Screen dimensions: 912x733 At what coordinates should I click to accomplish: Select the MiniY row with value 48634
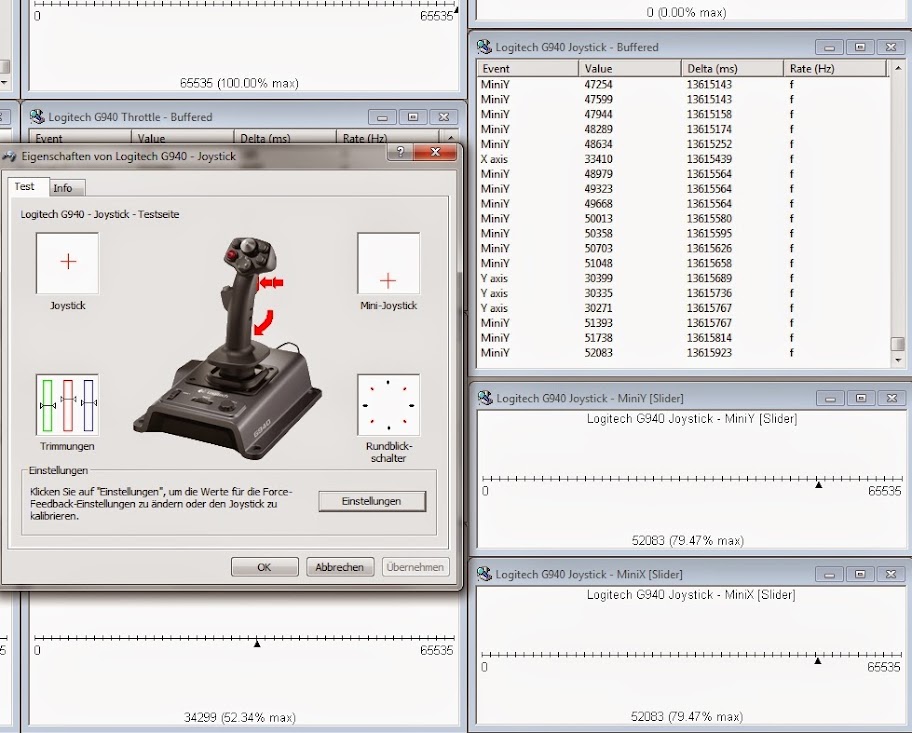coord(683,144)
